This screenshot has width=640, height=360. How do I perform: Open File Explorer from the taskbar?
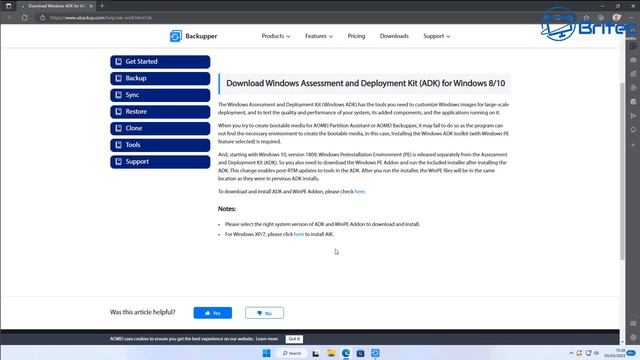tap(331, 353)
